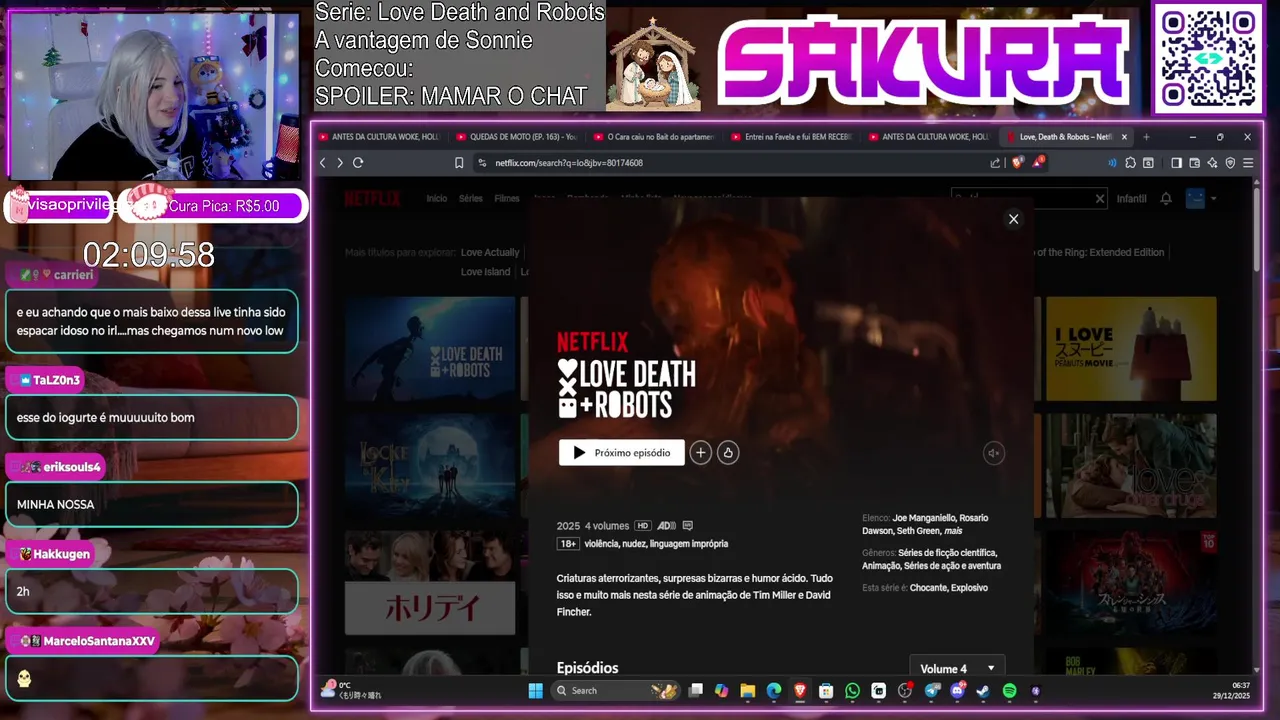
Task: Click the Love Island suggestion
Action: click(486, 272)
